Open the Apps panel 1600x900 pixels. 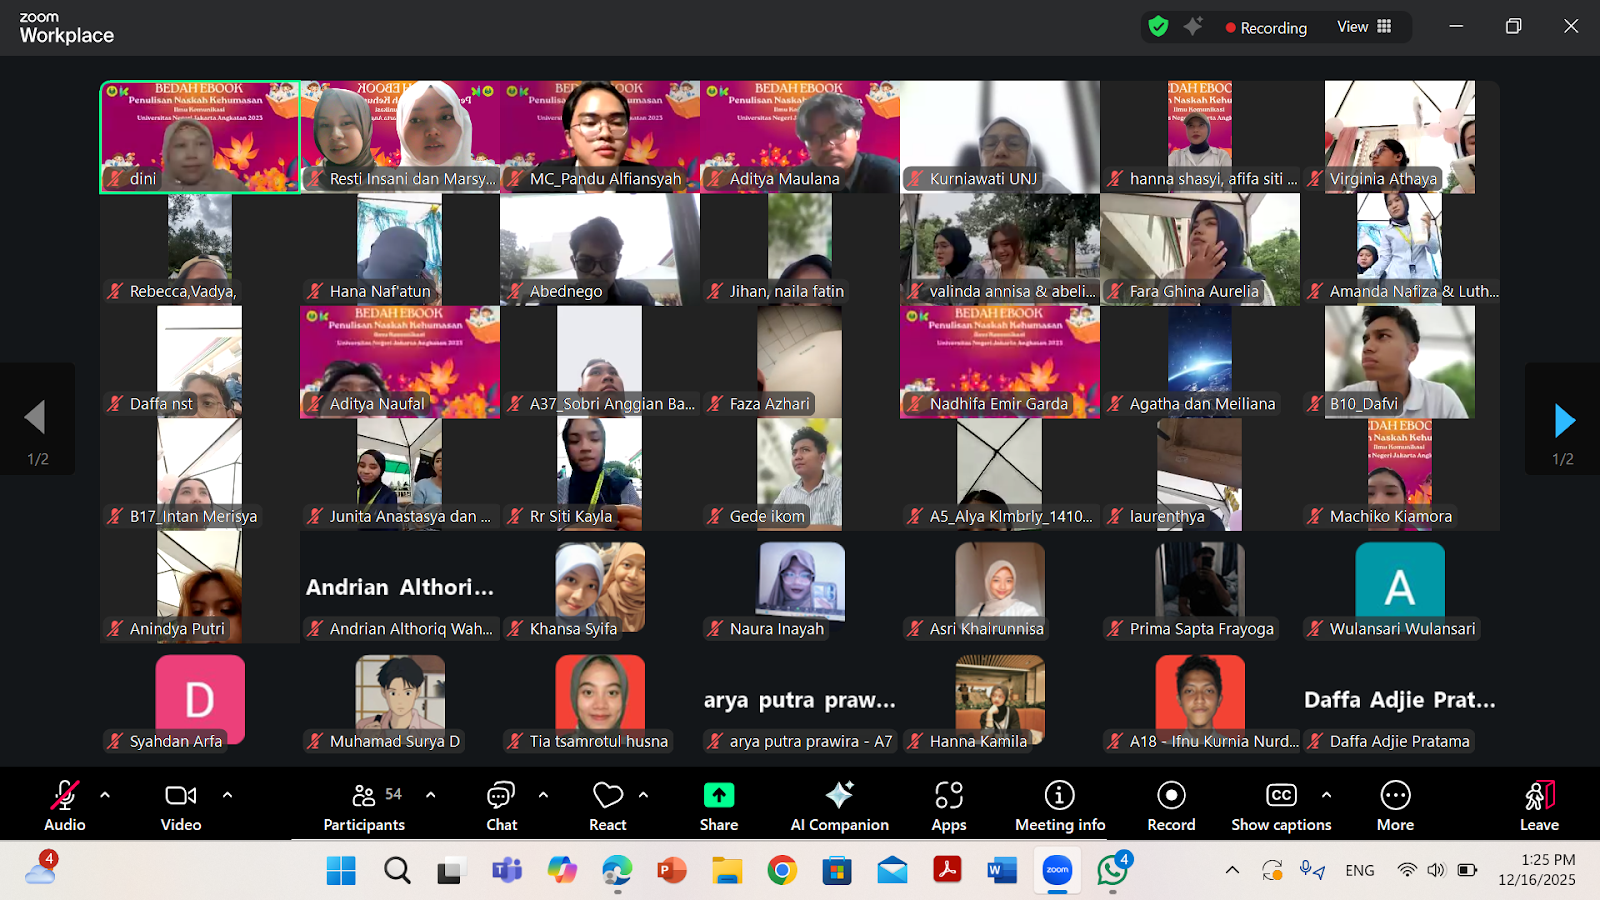[948, 806]
